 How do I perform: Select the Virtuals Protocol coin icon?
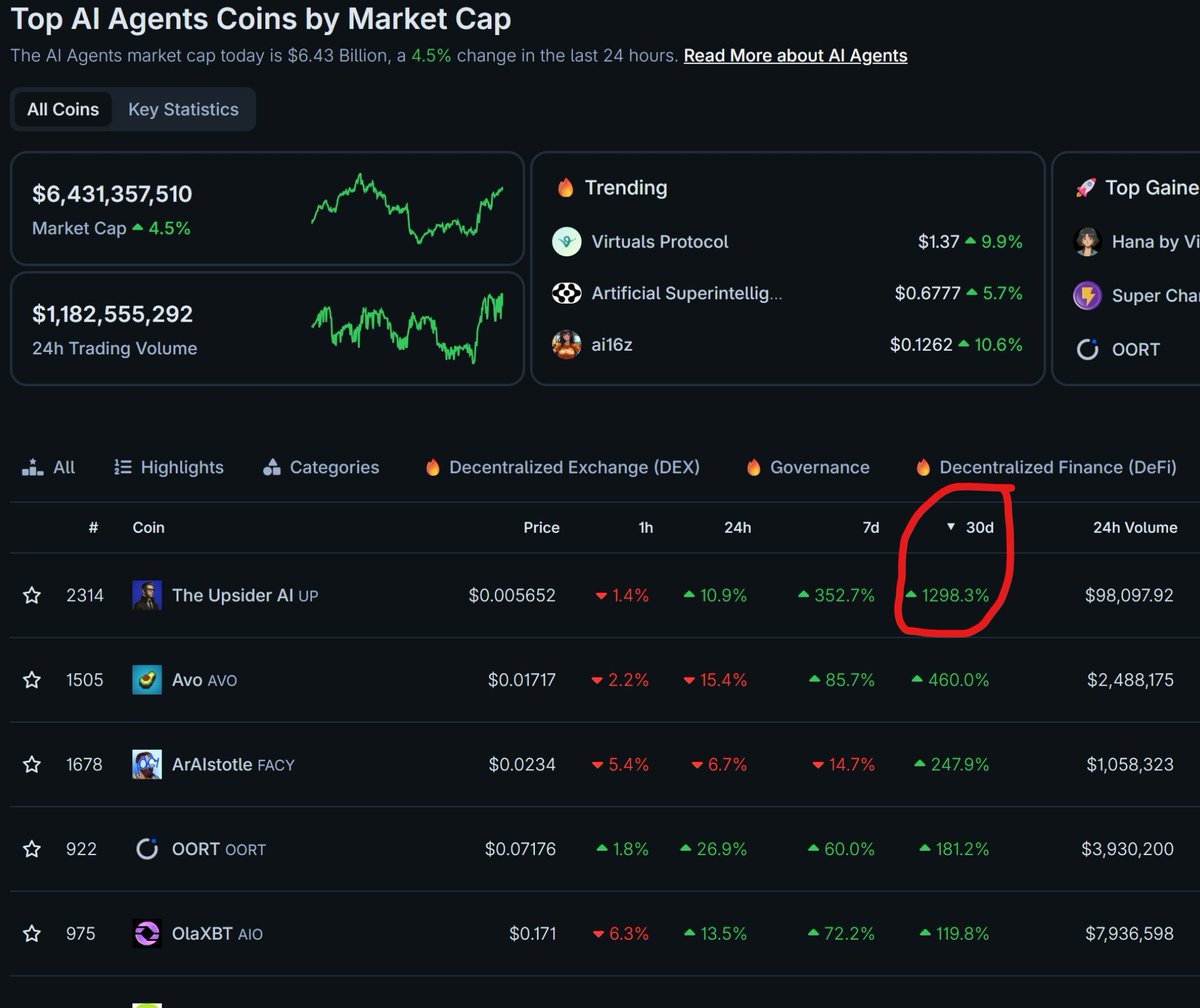567,241
